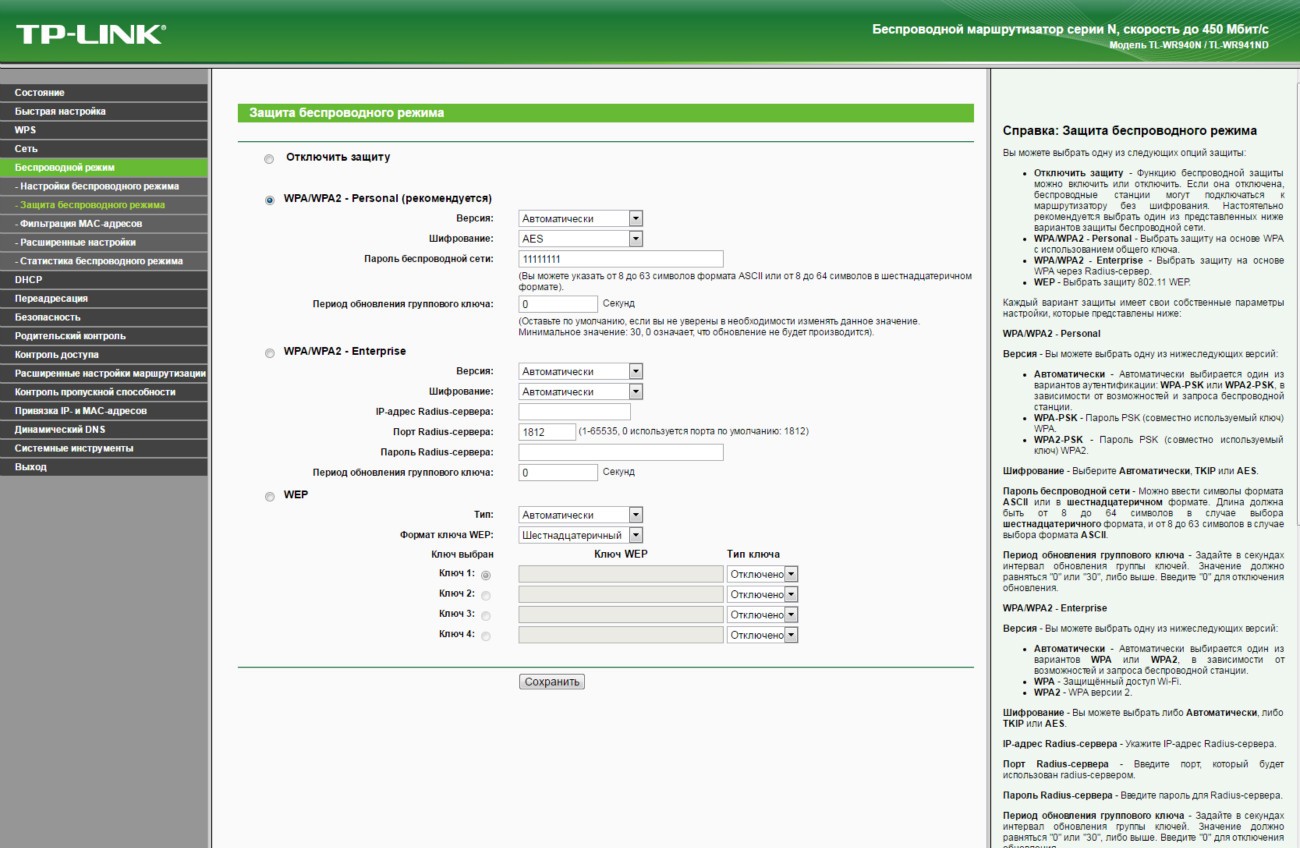Viewport: 1300px width, 848px height.
Task: Click the 'Сохранить' button
Action: (551, 682)
